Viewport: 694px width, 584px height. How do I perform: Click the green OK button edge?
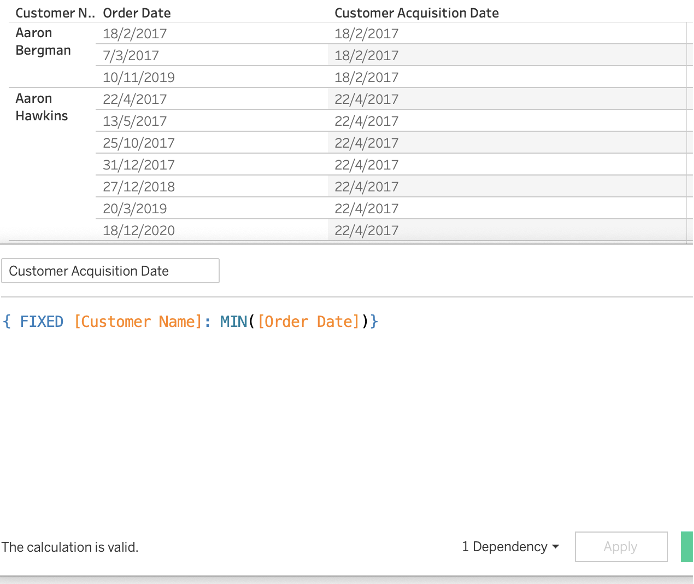688,547
